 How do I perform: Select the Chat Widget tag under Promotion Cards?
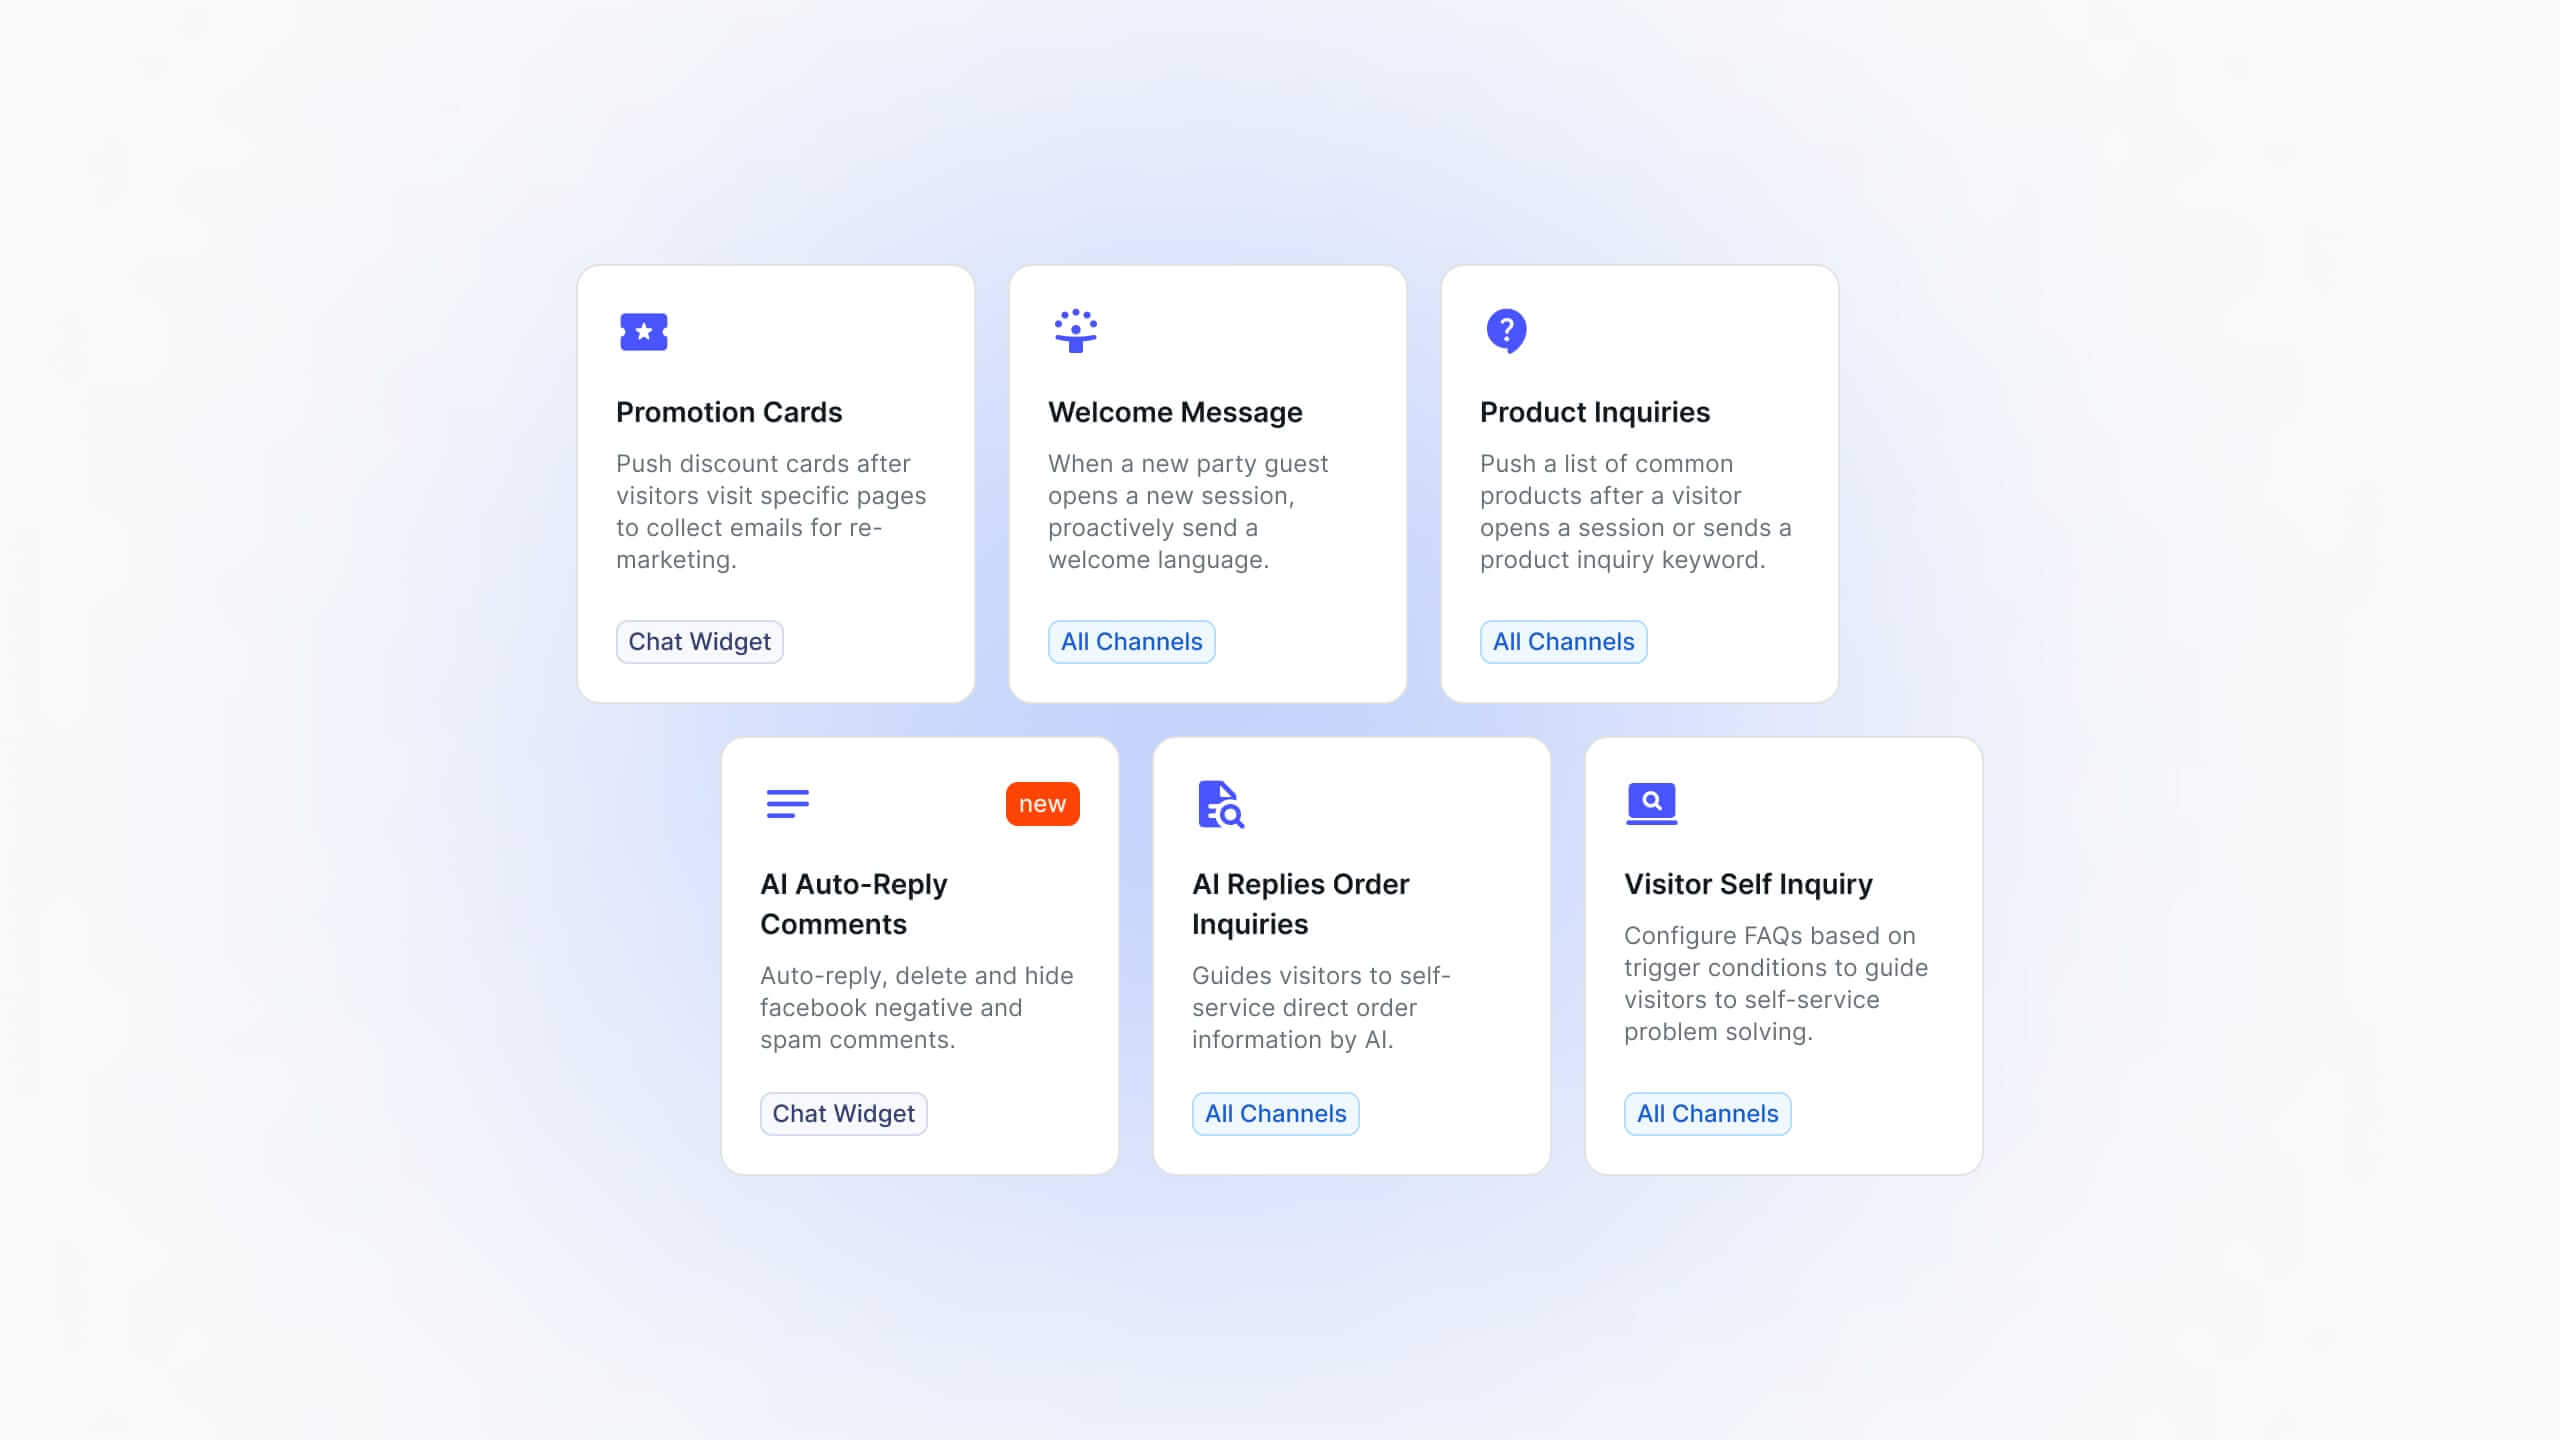tap(700, 642)
